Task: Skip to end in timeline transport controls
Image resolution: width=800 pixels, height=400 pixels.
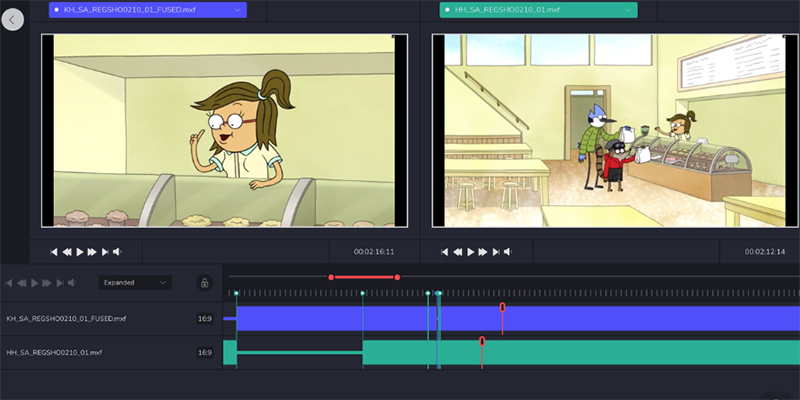Action: pyautogui.click(x=60, y=283)
